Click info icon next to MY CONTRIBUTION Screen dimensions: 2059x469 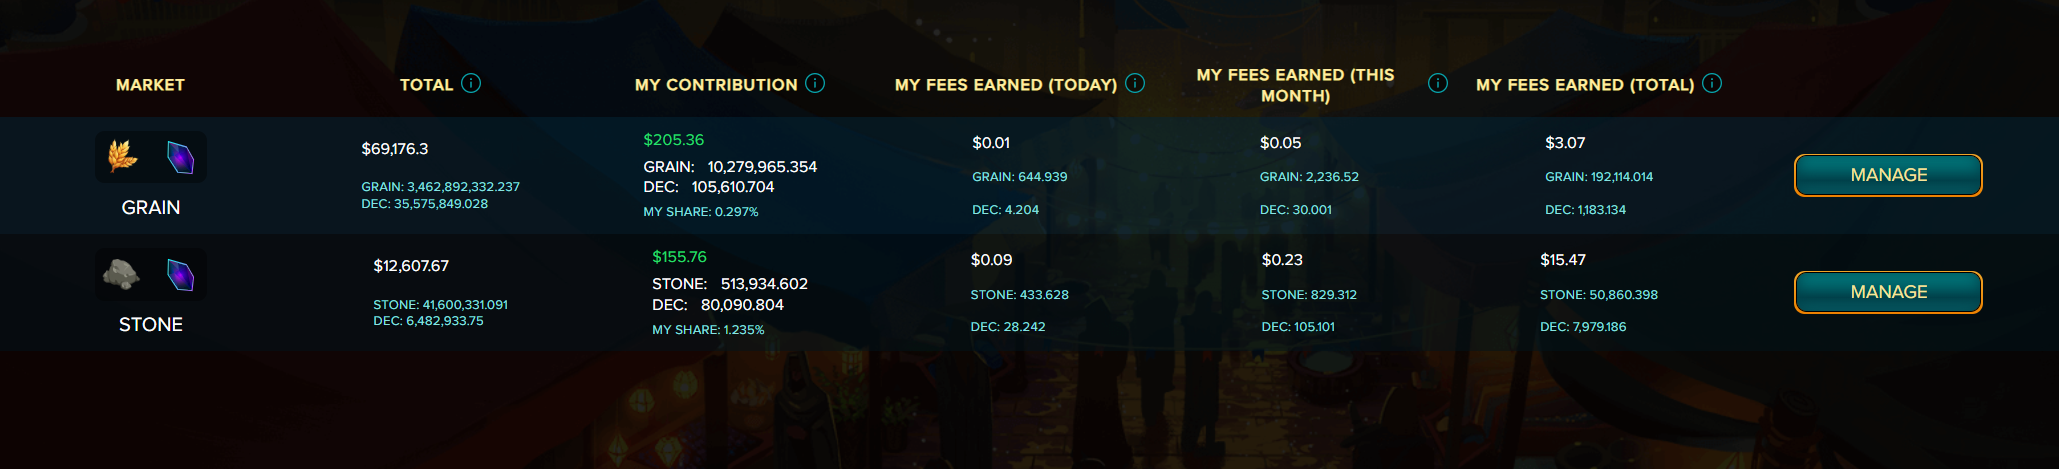[x=815, y=83]
